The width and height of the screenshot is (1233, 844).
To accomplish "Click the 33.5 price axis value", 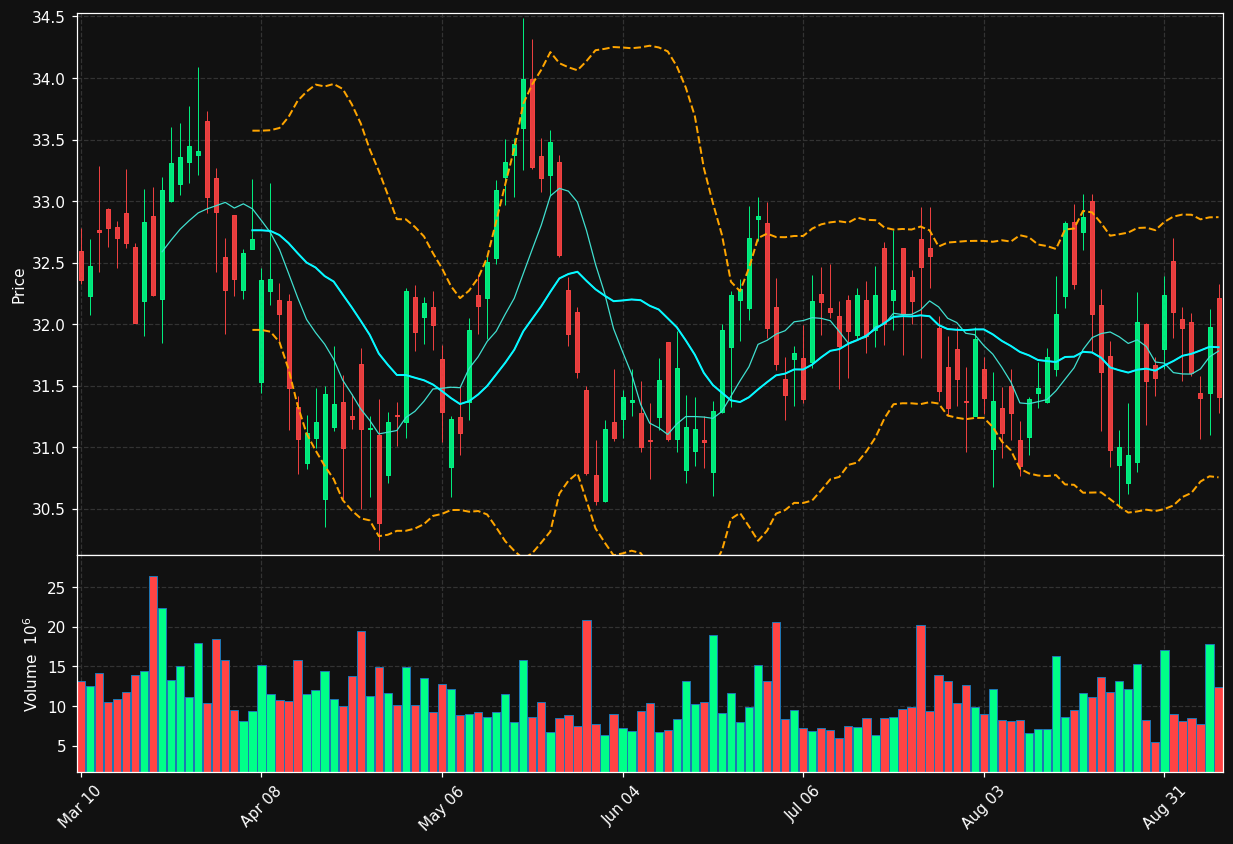I will pos(48,141).
